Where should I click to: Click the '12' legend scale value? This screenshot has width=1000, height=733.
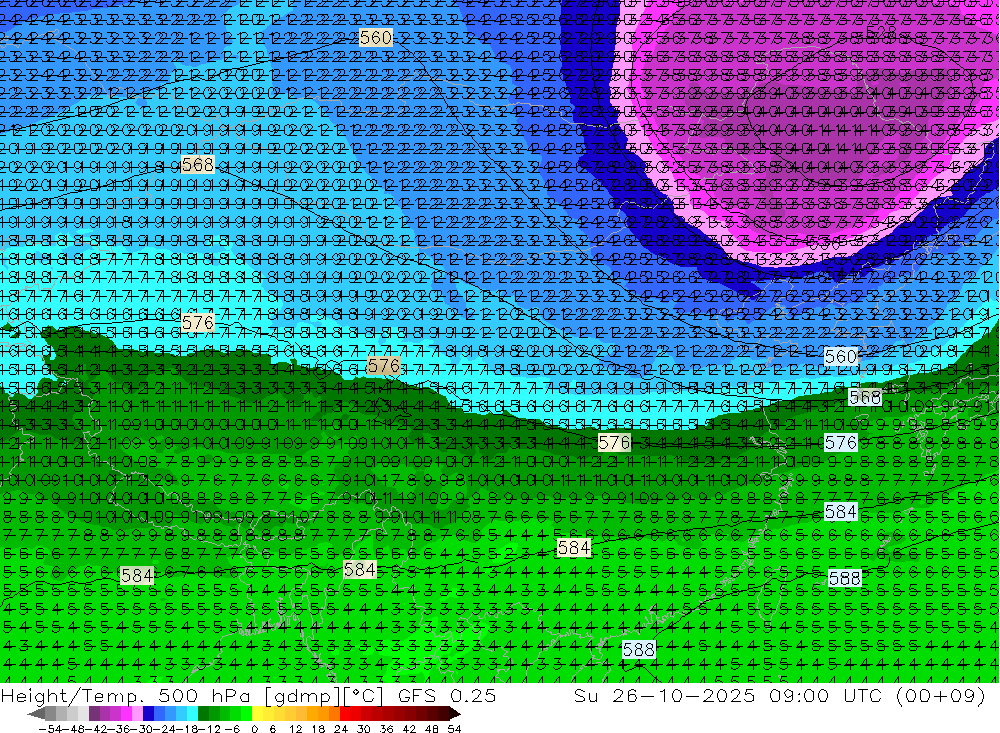[295, 729]
